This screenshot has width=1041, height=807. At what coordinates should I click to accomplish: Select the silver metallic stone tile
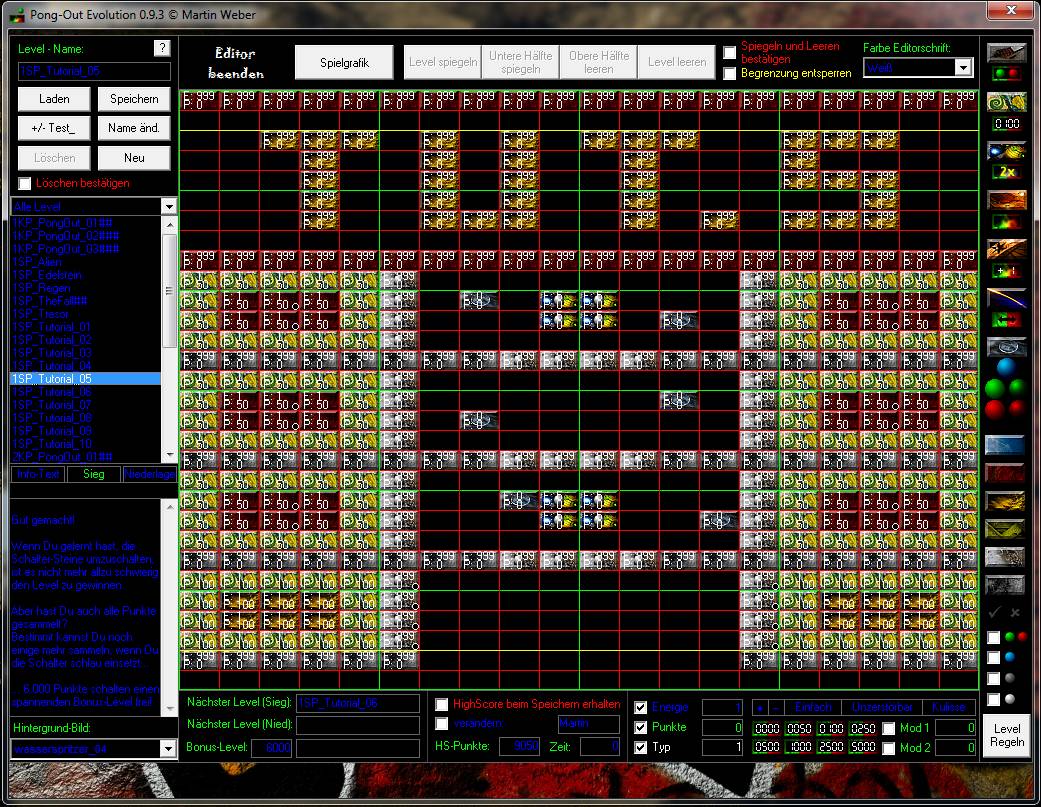[x=1006, y=556]
